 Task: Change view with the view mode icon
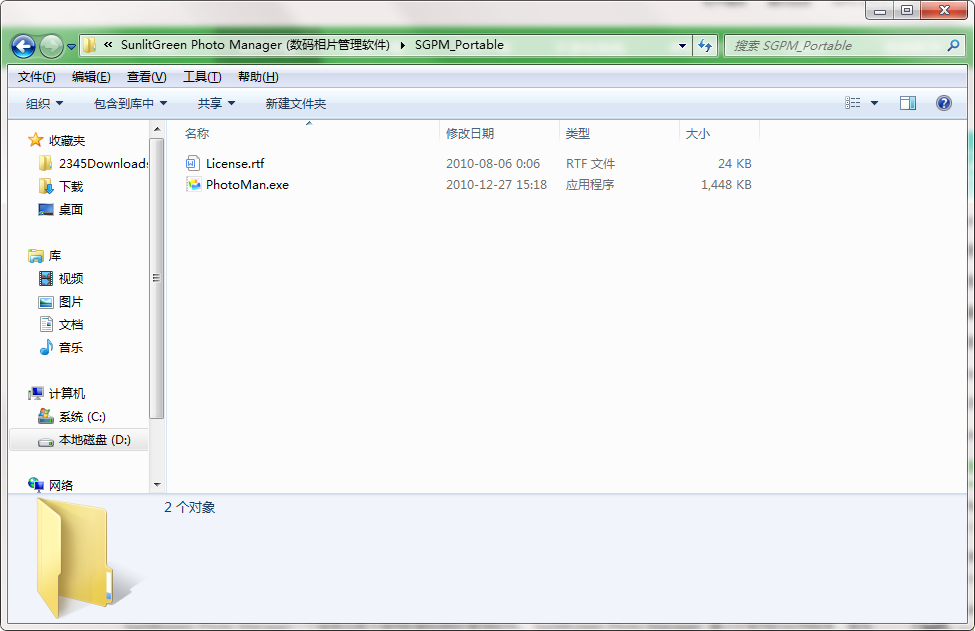click(853, 103)
